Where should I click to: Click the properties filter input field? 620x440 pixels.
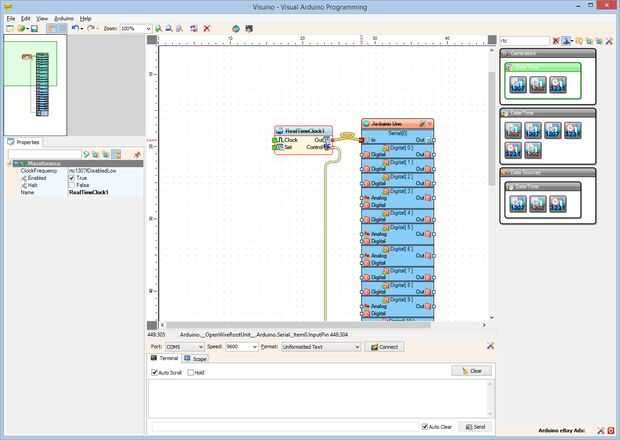[x=45, y=155]
